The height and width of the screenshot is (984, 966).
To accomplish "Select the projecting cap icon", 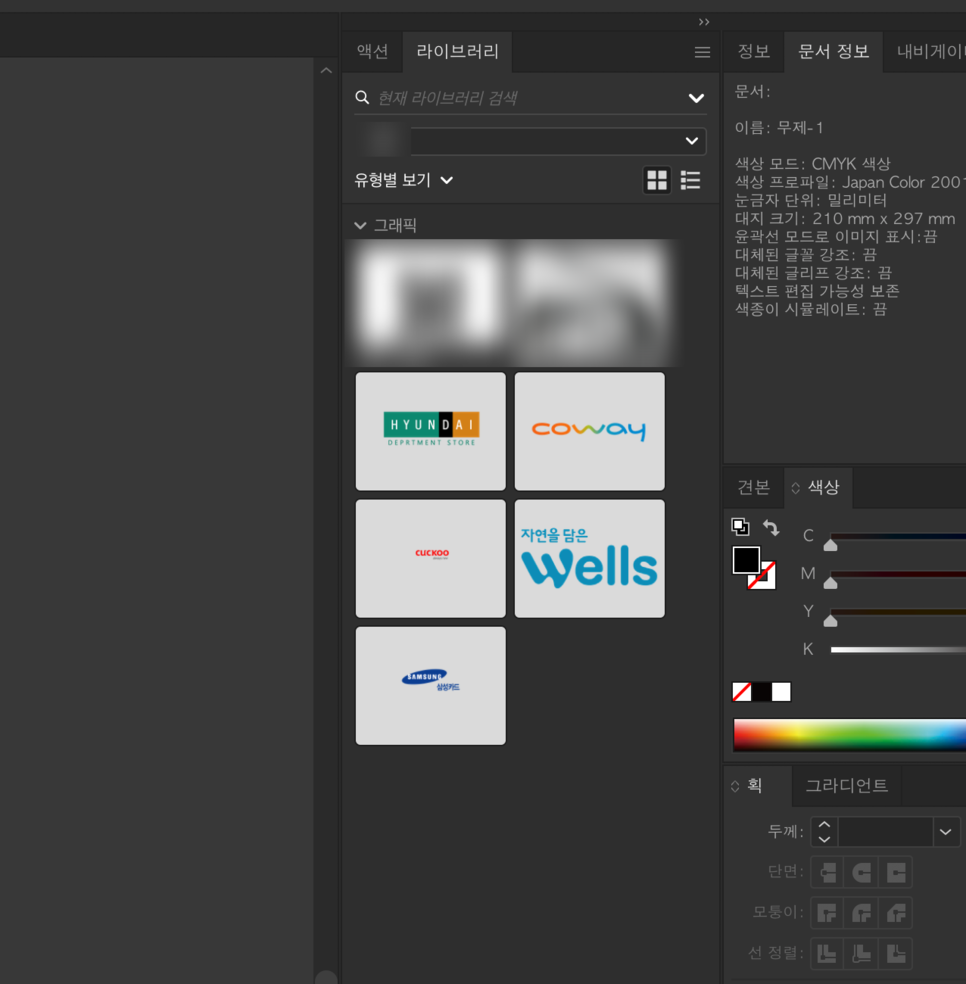I will (896, 872).
